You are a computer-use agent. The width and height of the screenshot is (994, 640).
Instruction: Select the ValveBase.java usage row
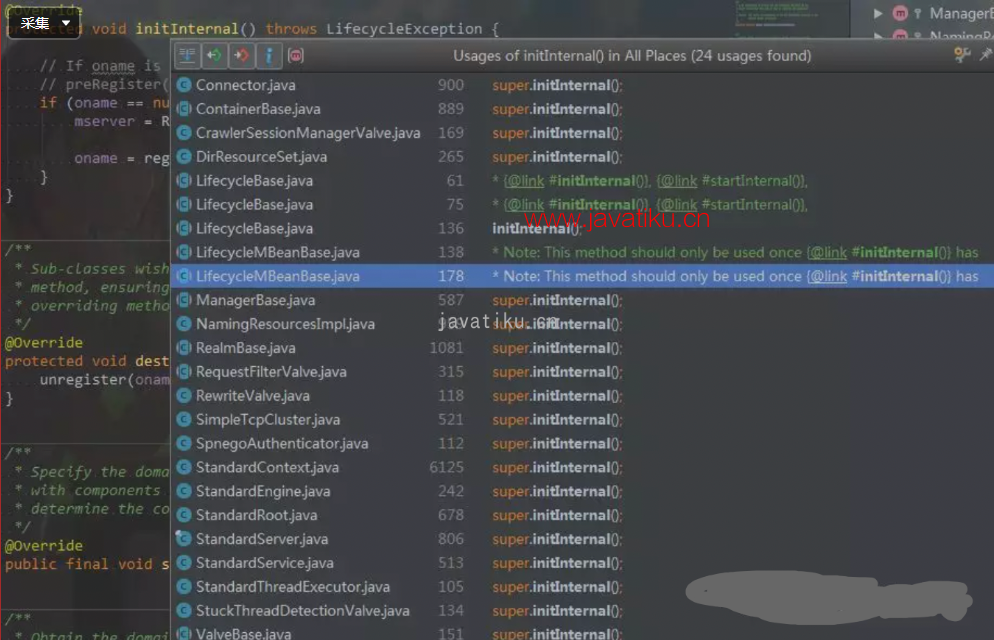[x=582, y=633]
